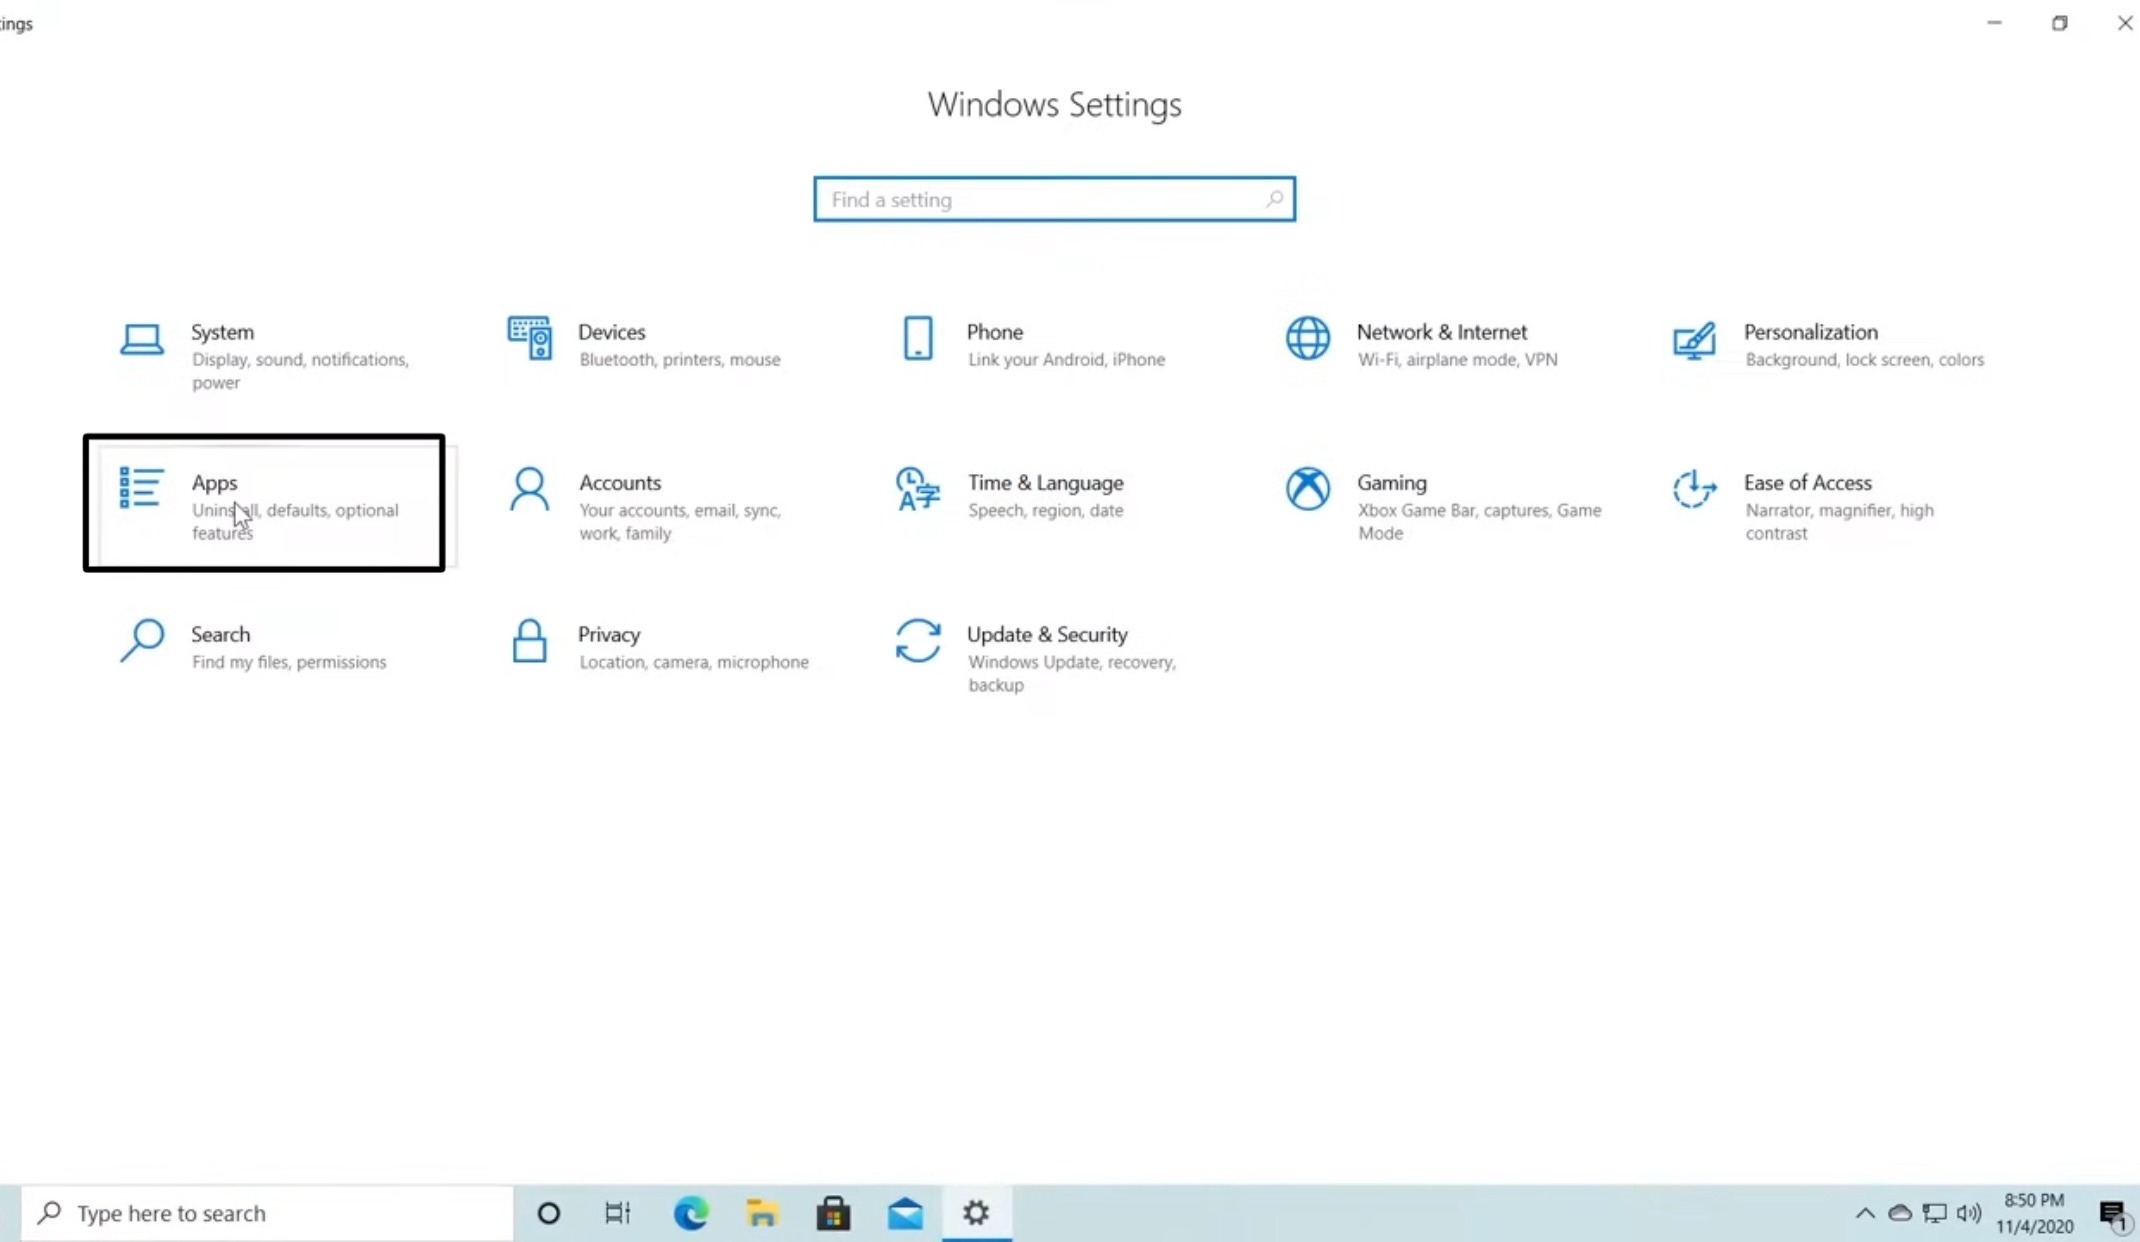The height and width of the screenshot is (1242, 2140).
Task: Open the Apps settings label
Action: point(214,483)
